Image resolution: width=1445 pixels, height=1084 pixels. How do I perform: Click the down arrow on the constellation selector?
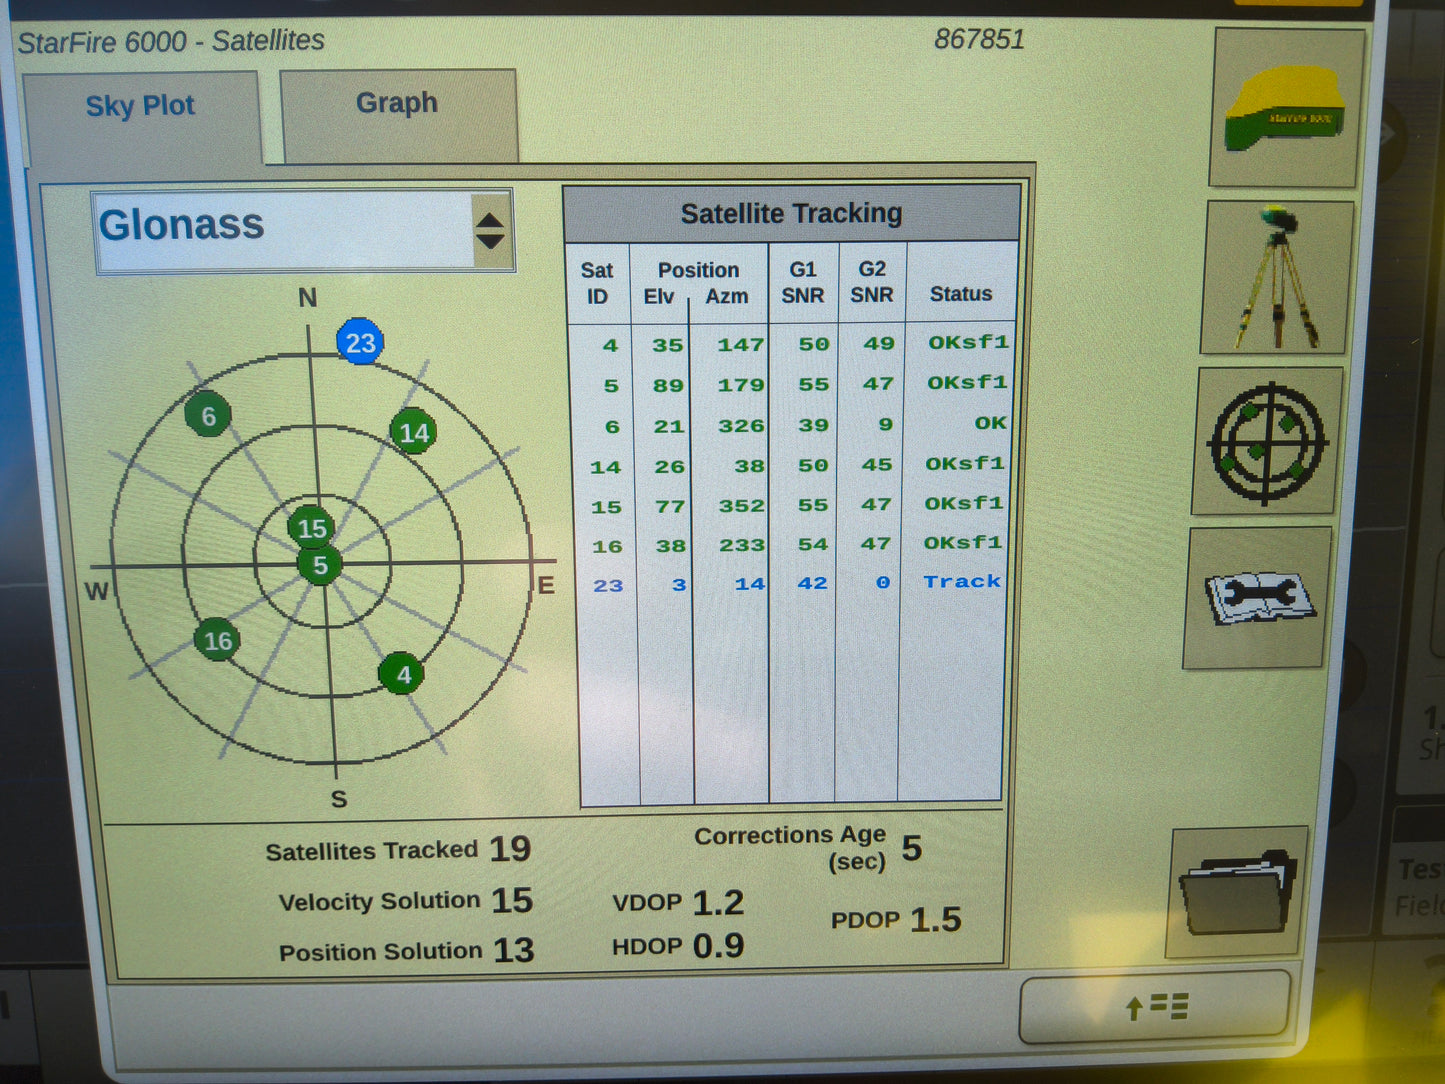coord(491,242)
